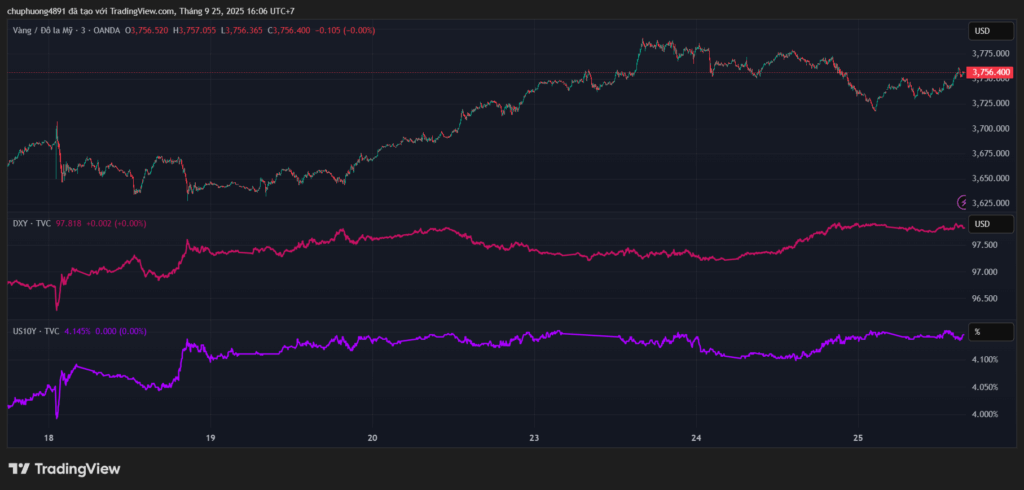
Task: Click the TradingView logo at bottom left
Action: point(64,468)
